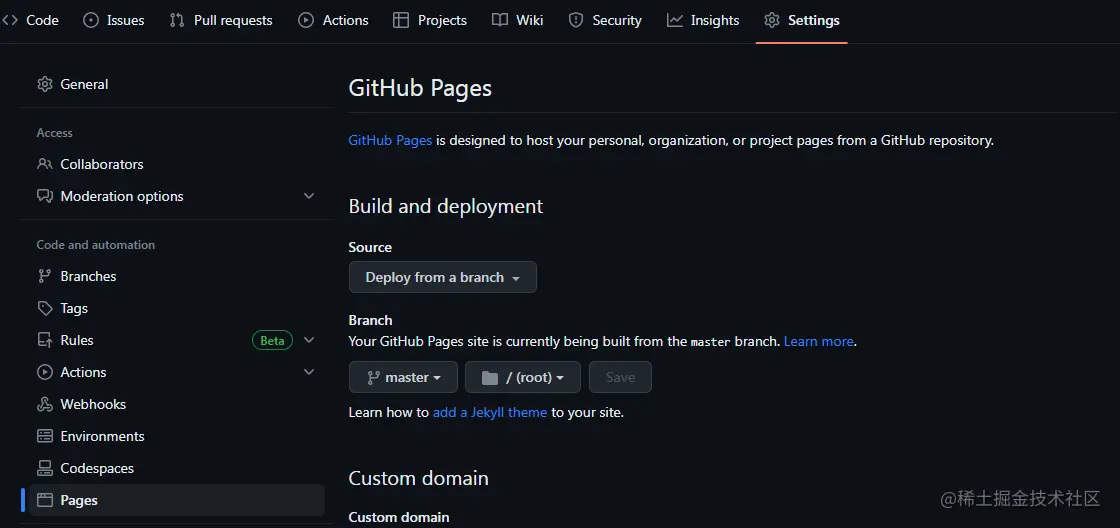
Task: Click the Pull requests branch icon
Action: coord(177,20)
